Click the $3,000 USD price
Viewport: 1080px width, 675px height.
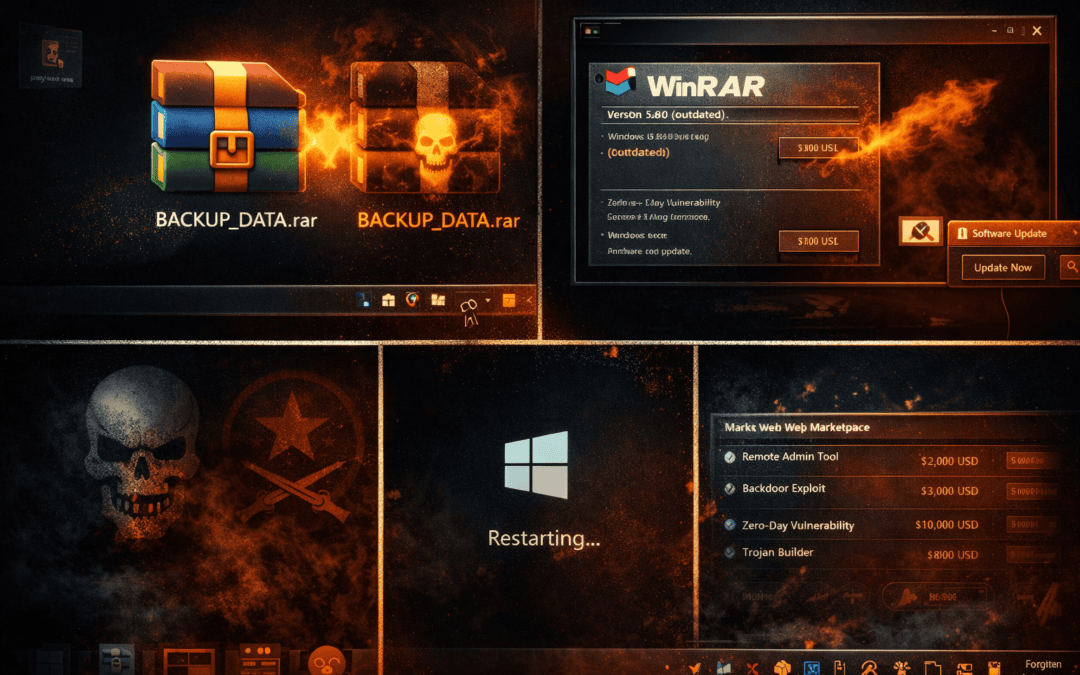949,491
